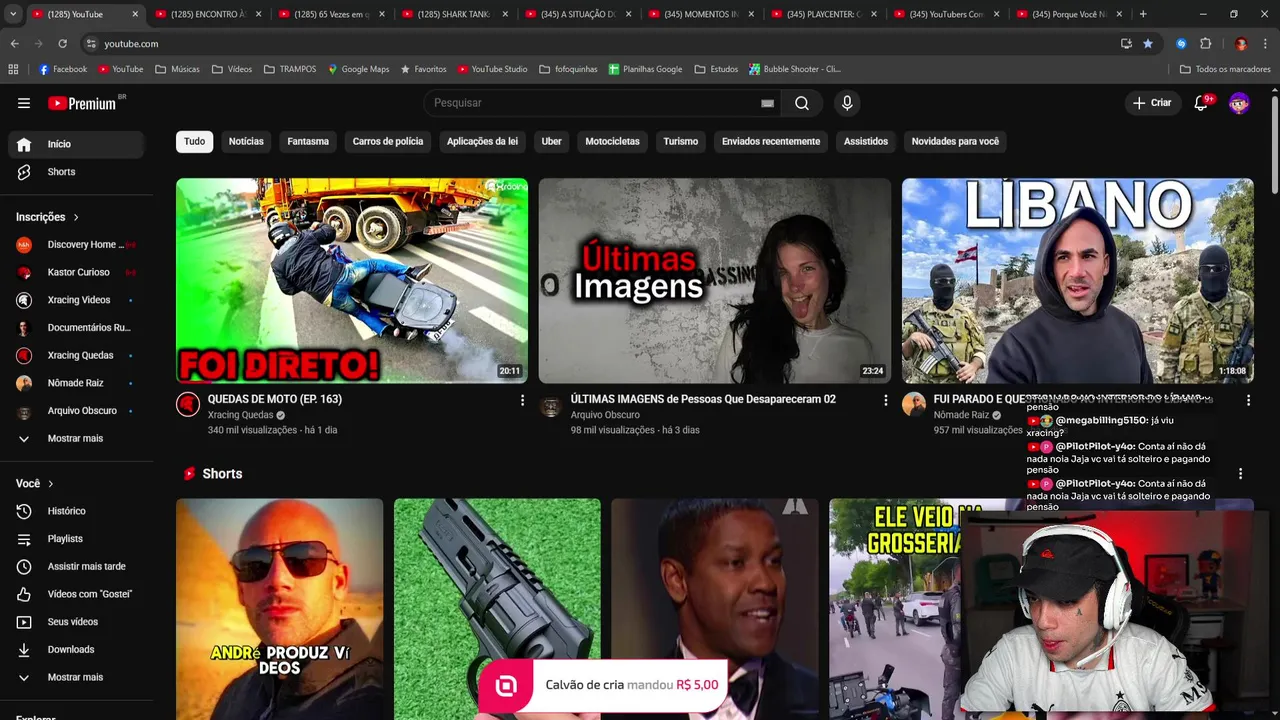This screenshot has height=720, width=1280.
Task: Select the Aplicações da lei chip
Action: (x=482, y=141)
